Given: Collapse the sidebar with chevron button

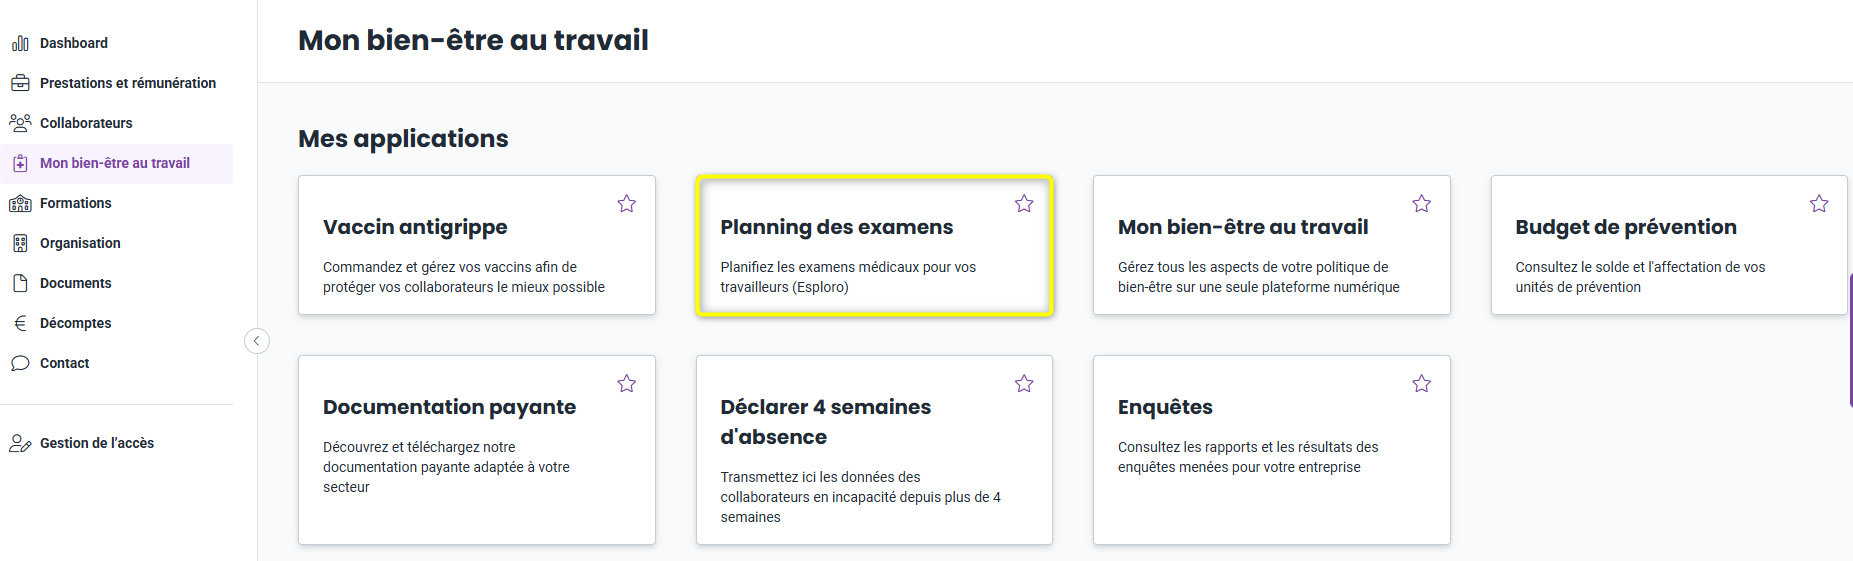Looking at the screenshot, I should tap(257, 341).
